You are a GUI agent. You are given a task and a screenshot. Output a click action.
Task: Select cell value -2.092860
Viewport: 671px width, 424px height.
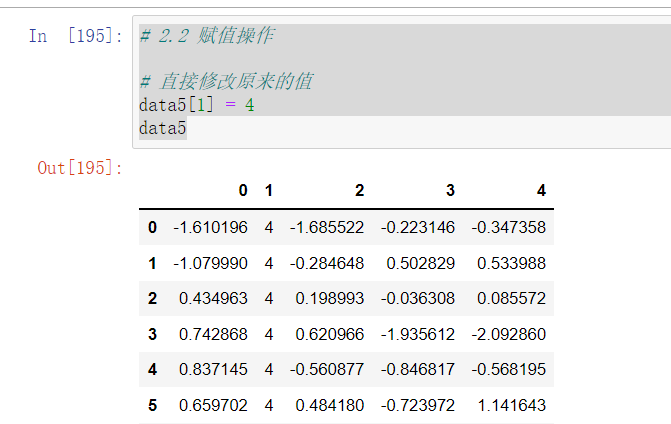pos(508,334)
